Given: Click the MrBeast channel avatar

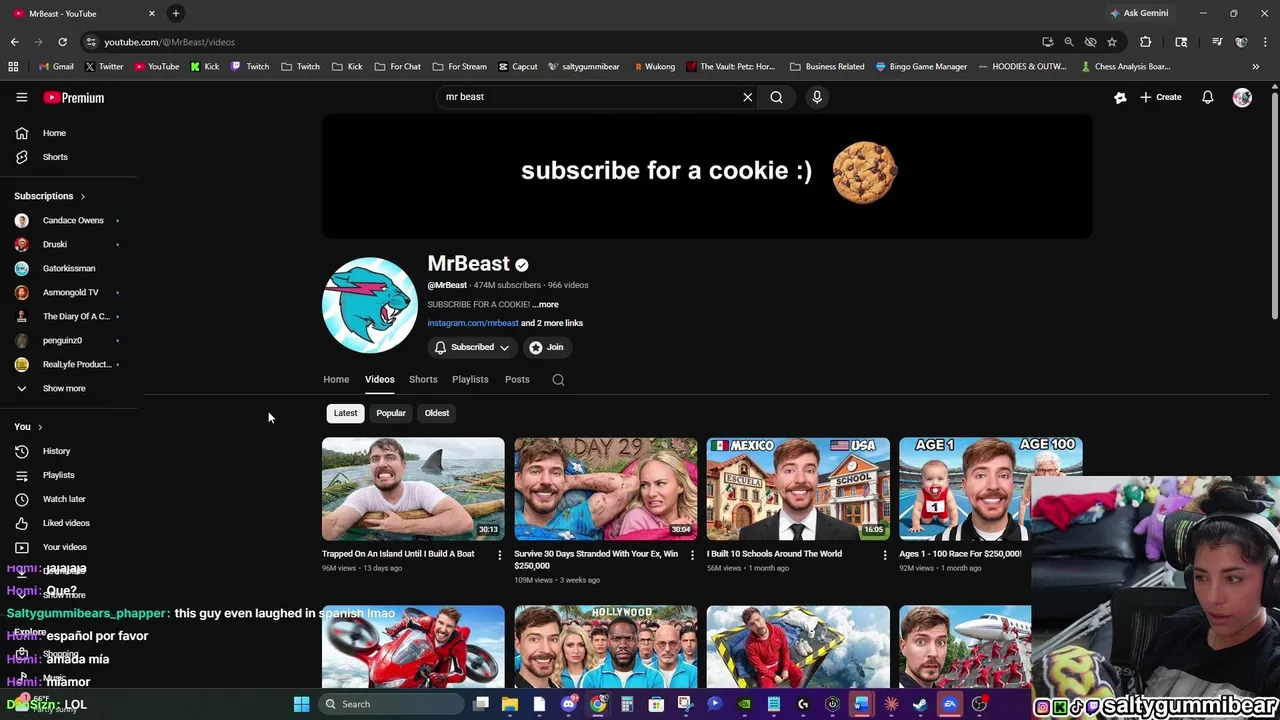Looking at the screenshot, I should [369, 305].
